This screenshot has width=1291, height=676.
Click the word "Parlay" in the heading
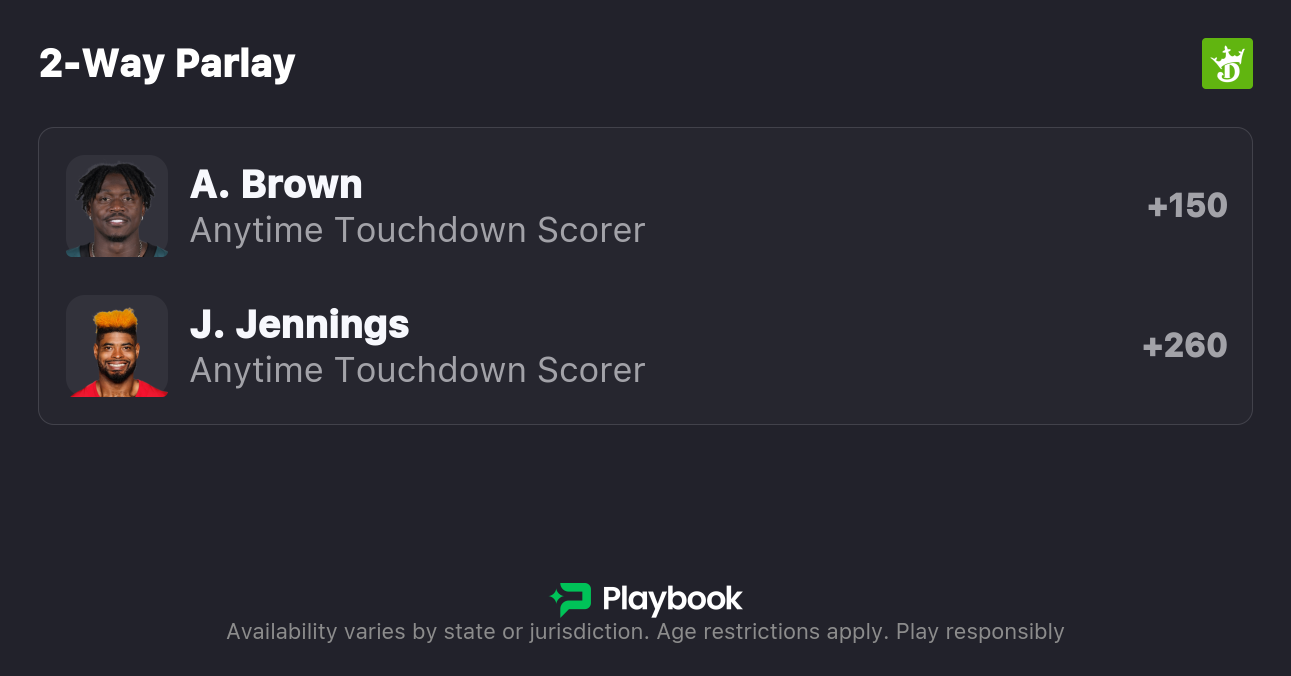[235, 64]
